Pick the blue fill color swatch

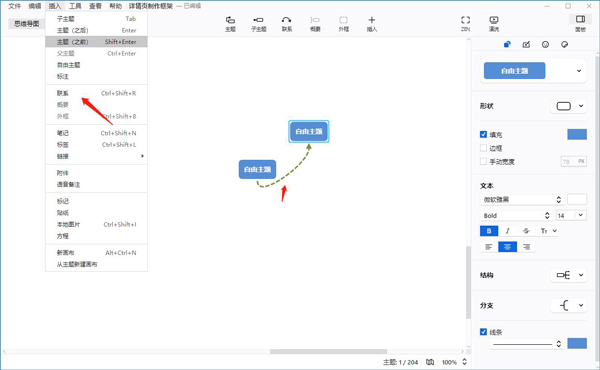point(577,134)
